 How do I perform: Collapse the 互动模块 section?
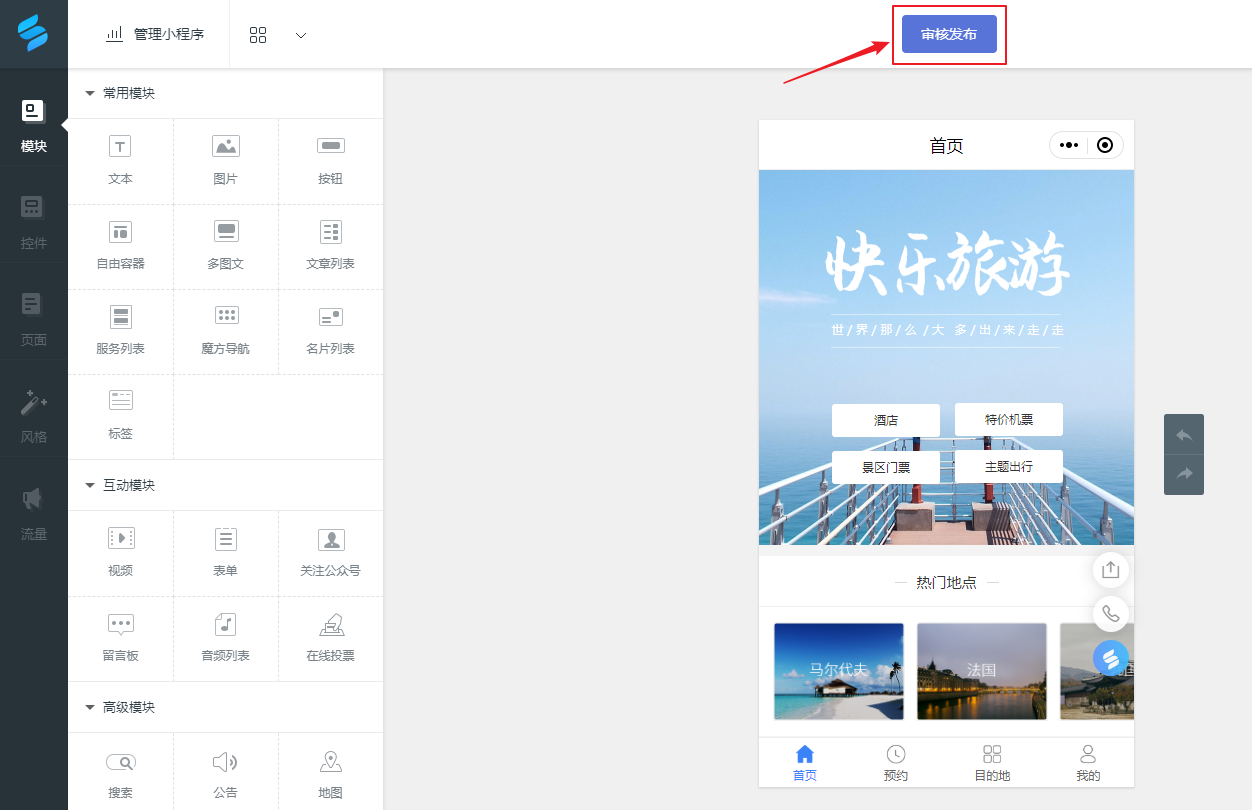90,485
